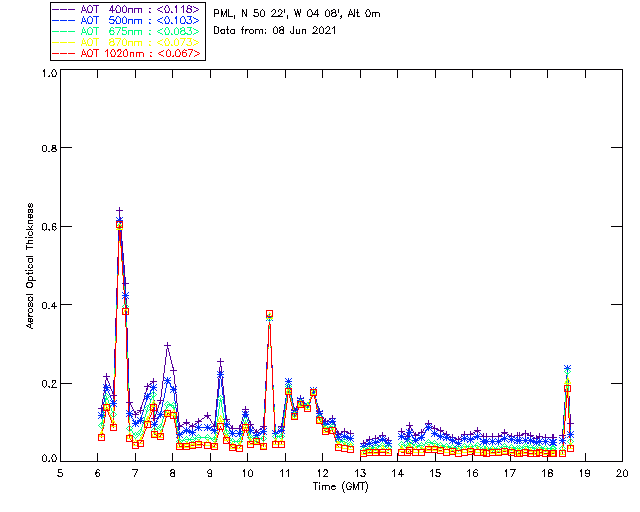Click the 'Data from: 08 Jun 2021' text
This screenshot has height=512, width=640.
click(x=274, y=31)
